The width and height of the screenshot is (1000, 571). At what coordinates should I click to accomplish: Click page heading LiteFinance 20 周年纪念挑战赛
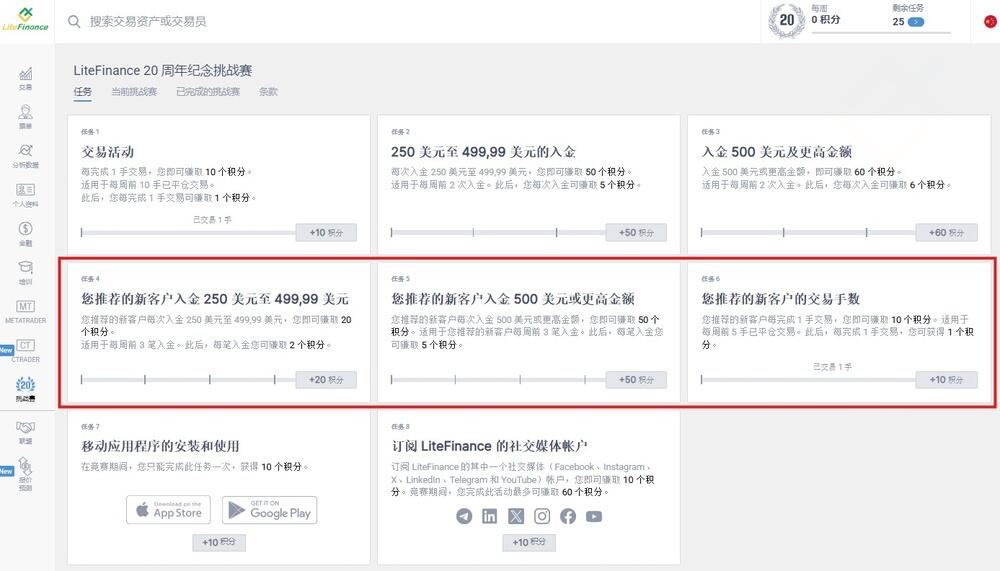tap(163, 70)
